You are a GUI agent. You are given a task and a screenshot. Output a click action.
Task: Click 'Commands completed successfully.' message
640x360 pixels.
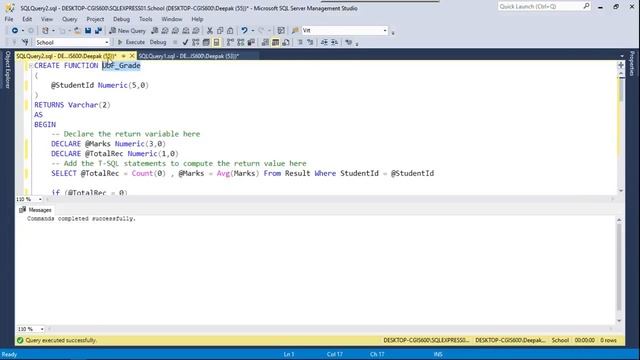click(81, 219)
